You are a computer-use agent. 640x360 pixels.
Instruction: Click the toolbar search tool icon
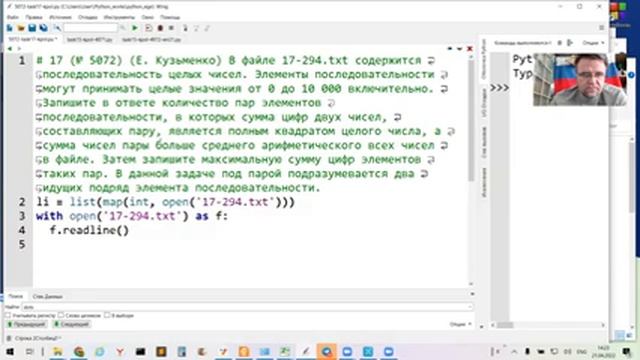(x=57, y=28)
